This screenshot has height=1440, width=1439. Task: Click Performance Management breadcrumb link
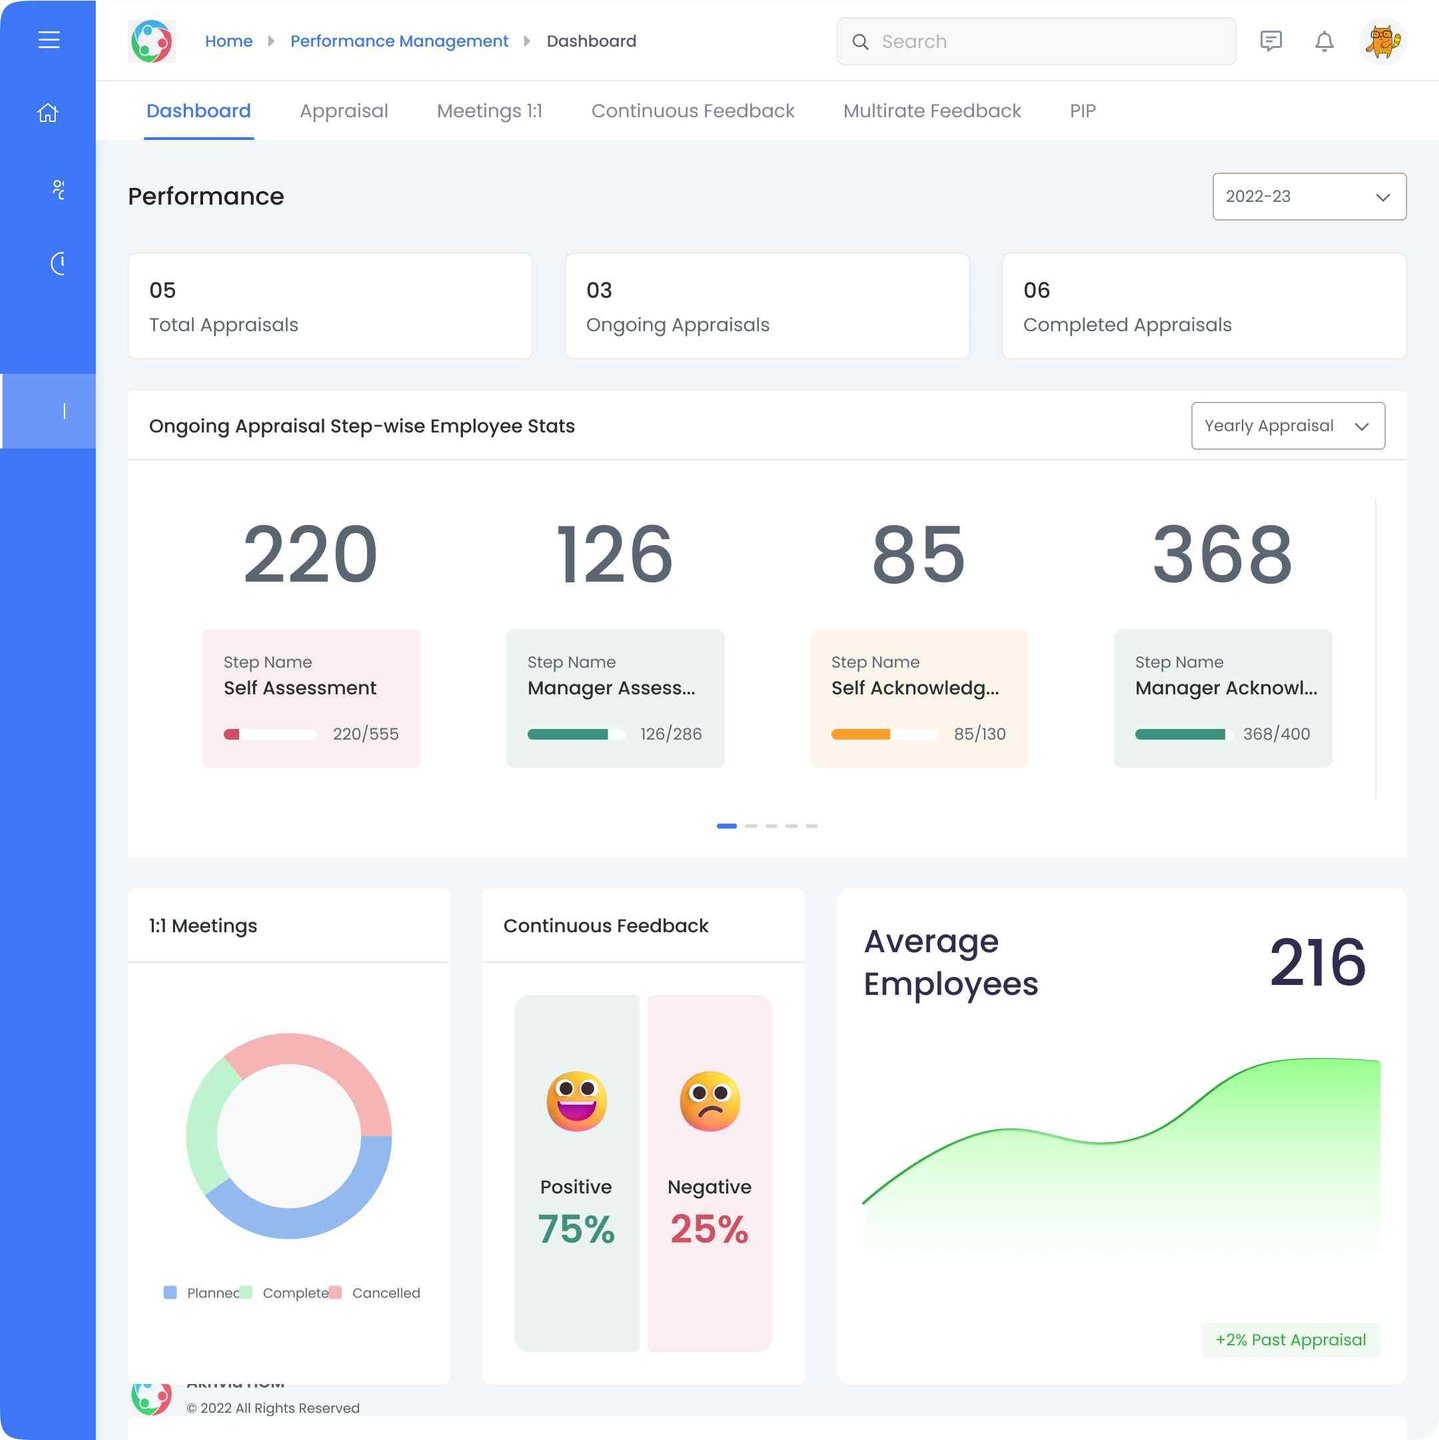click(x=399, y=41)
